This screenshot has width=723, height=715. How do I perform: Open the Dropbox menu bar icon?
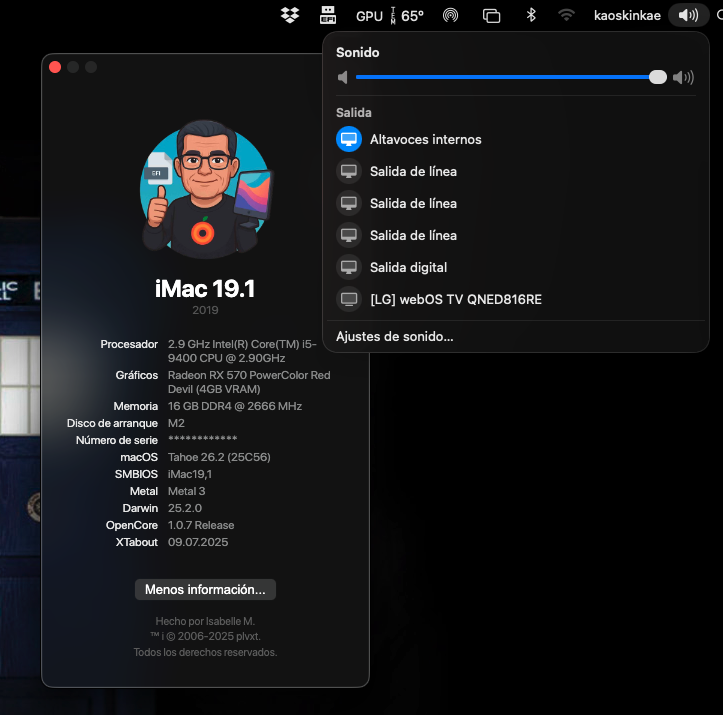(x=290, y=15)
